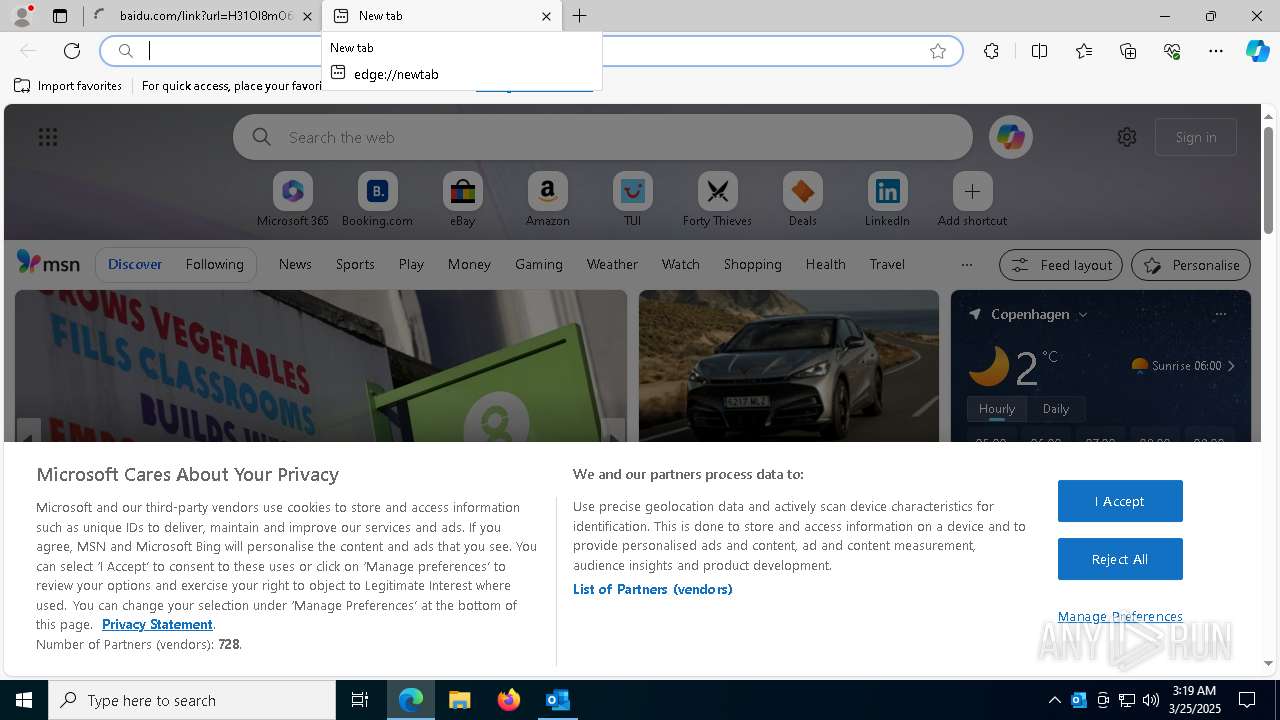Click the Personalise button
Image resolution: width=1280 pixels, height=720 pixels.
pyautogui.click(x=1191, y=265)
